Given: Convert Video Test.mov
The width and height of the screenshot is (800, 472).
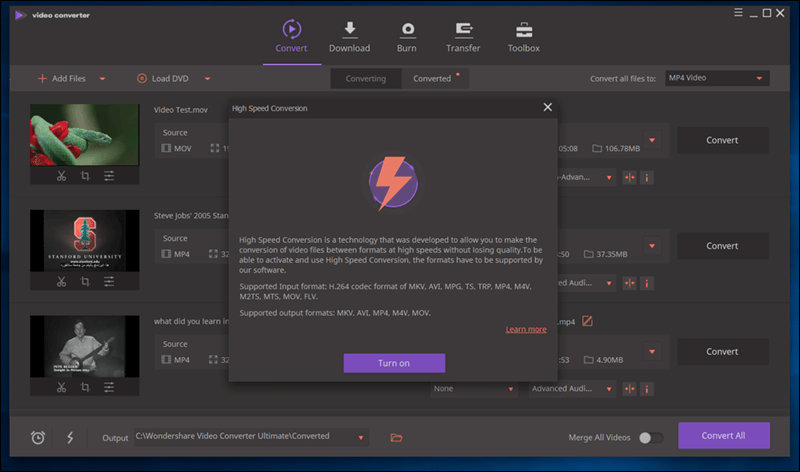Looking at the screenshot, I should click(x=722, y=140).
